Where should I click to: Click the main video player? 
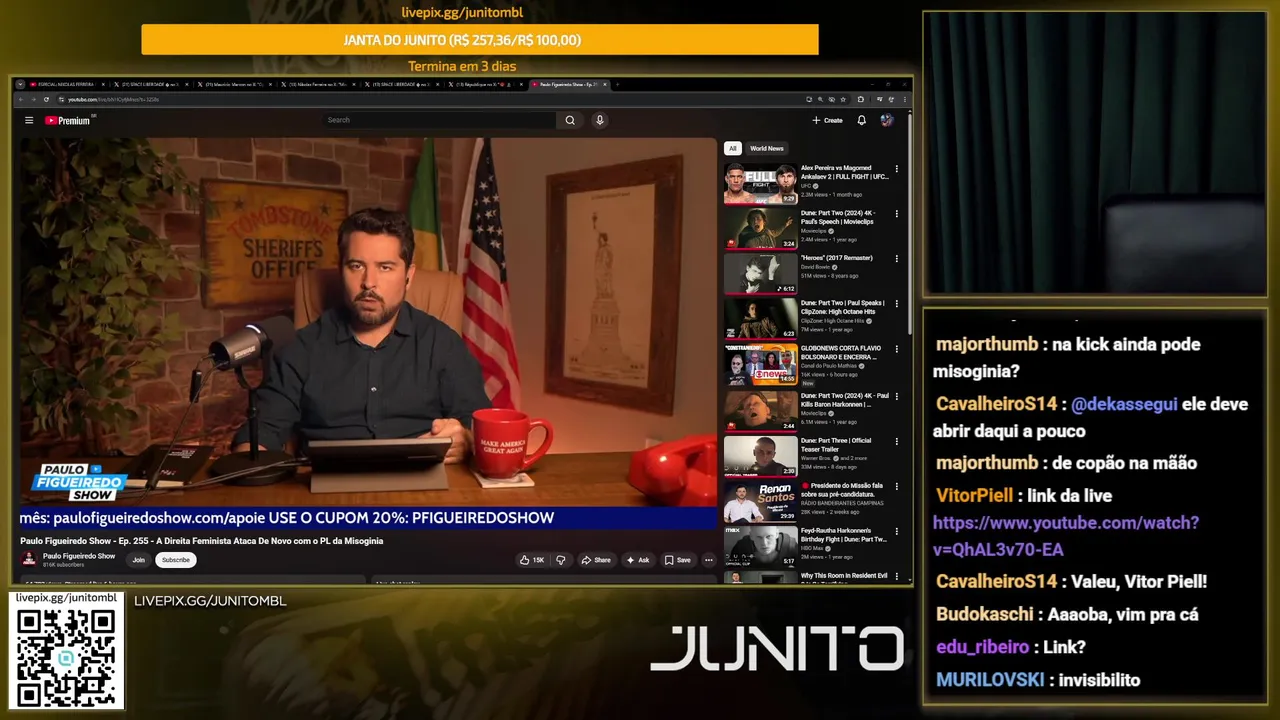click(x=368, y=332)
